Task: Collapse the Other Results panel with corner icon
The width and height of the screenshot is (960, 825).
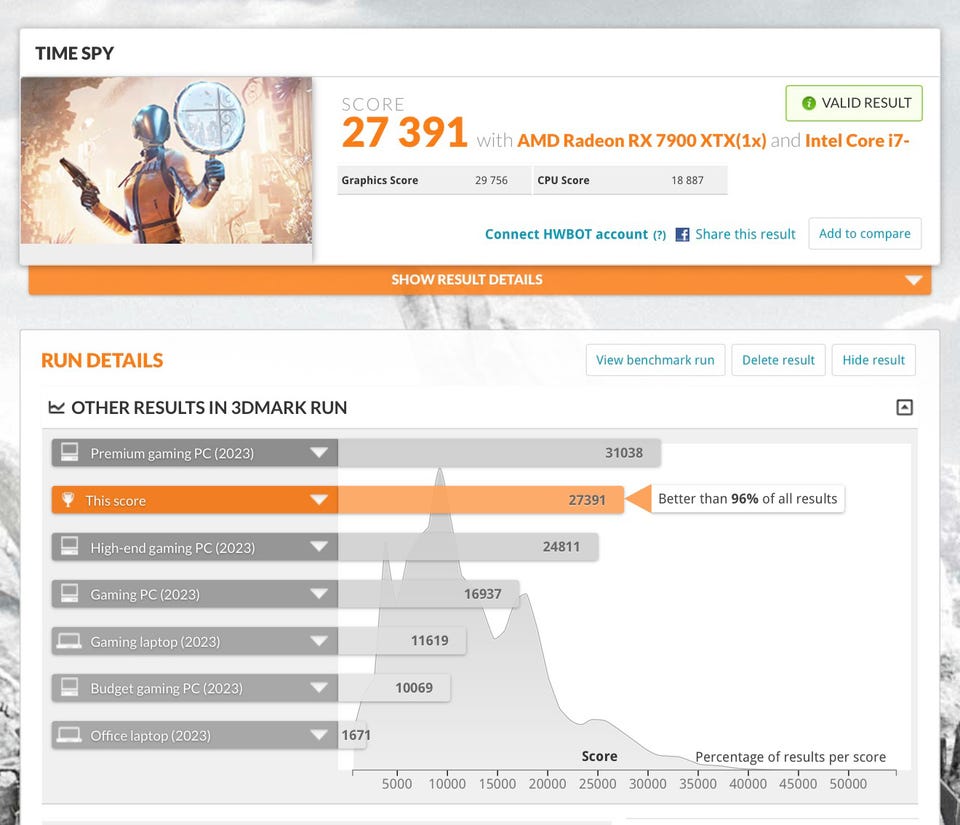Action: [x=904, y=408]
